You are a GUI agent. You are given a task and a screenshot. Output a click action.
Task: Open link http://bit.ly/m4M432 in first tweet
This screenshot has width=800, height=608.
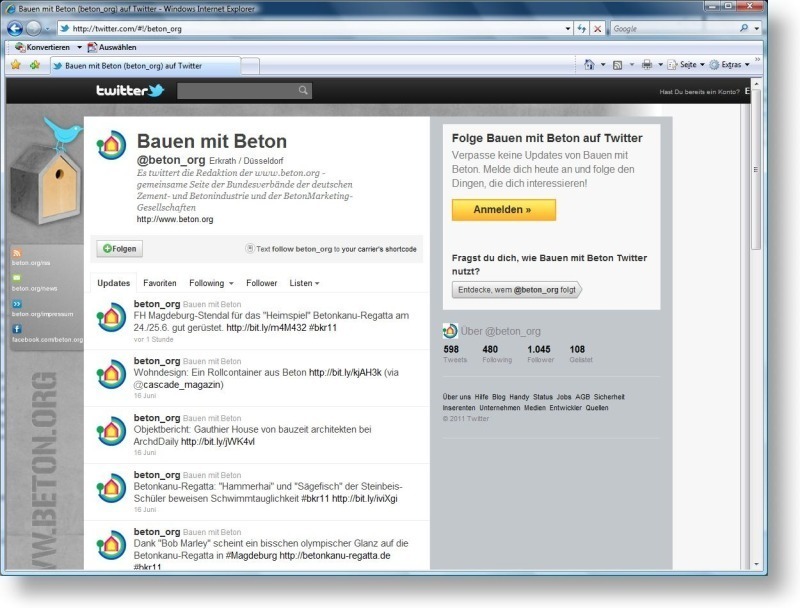pos(266,327)
